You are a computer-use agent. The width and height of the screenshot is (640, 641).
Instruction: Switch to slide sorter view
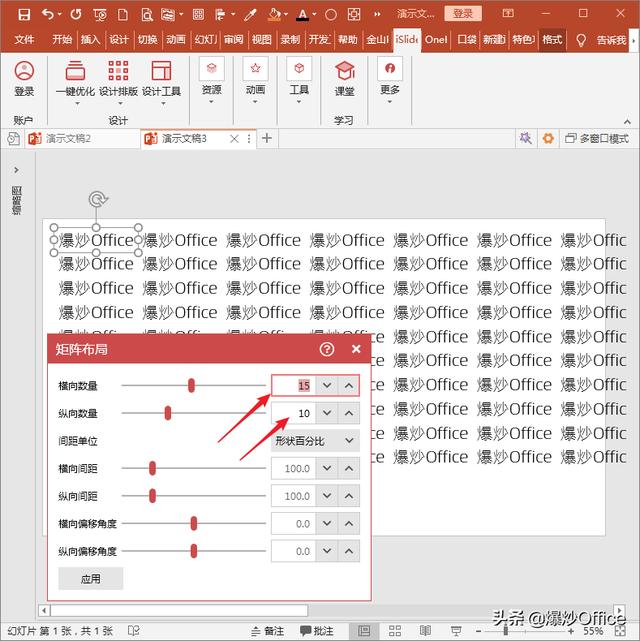[x=395, y=631]
